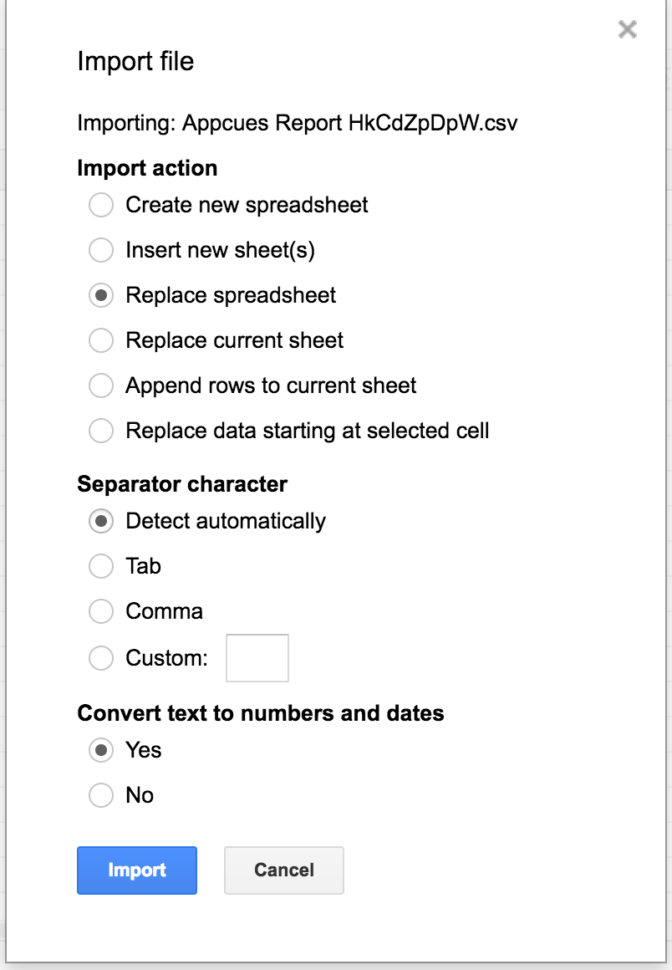This screenshot has width=672, height=970.
Task: Select Insert new sheet(s) import action
Action: pos(100,250)
